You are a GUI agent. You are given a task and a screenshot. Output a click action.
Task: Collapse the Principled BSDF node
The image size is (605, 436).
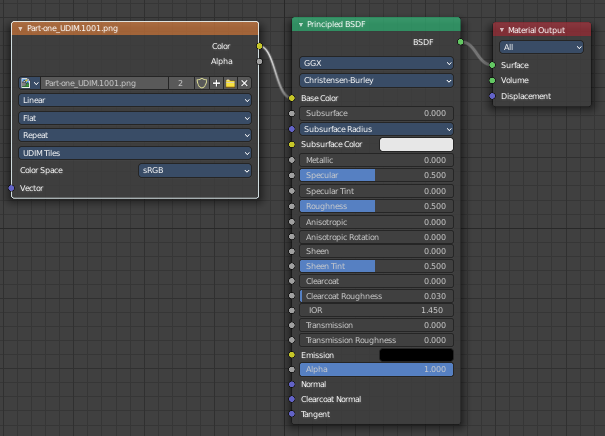301,24
